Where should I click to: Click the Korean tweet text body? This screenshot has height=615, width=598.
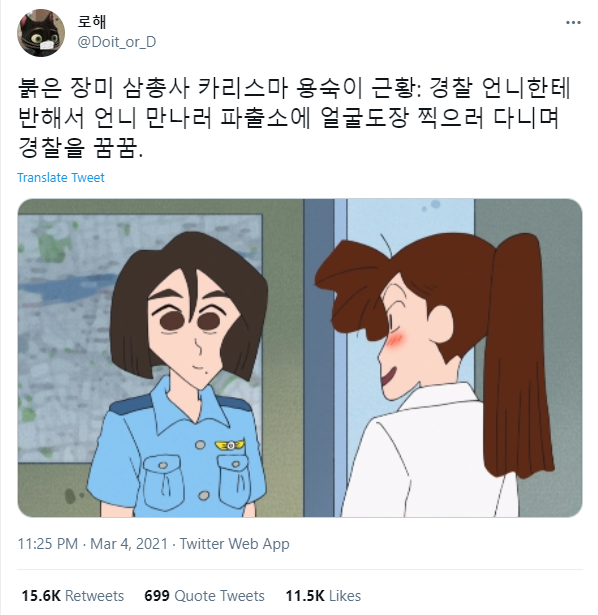(294, 118)
